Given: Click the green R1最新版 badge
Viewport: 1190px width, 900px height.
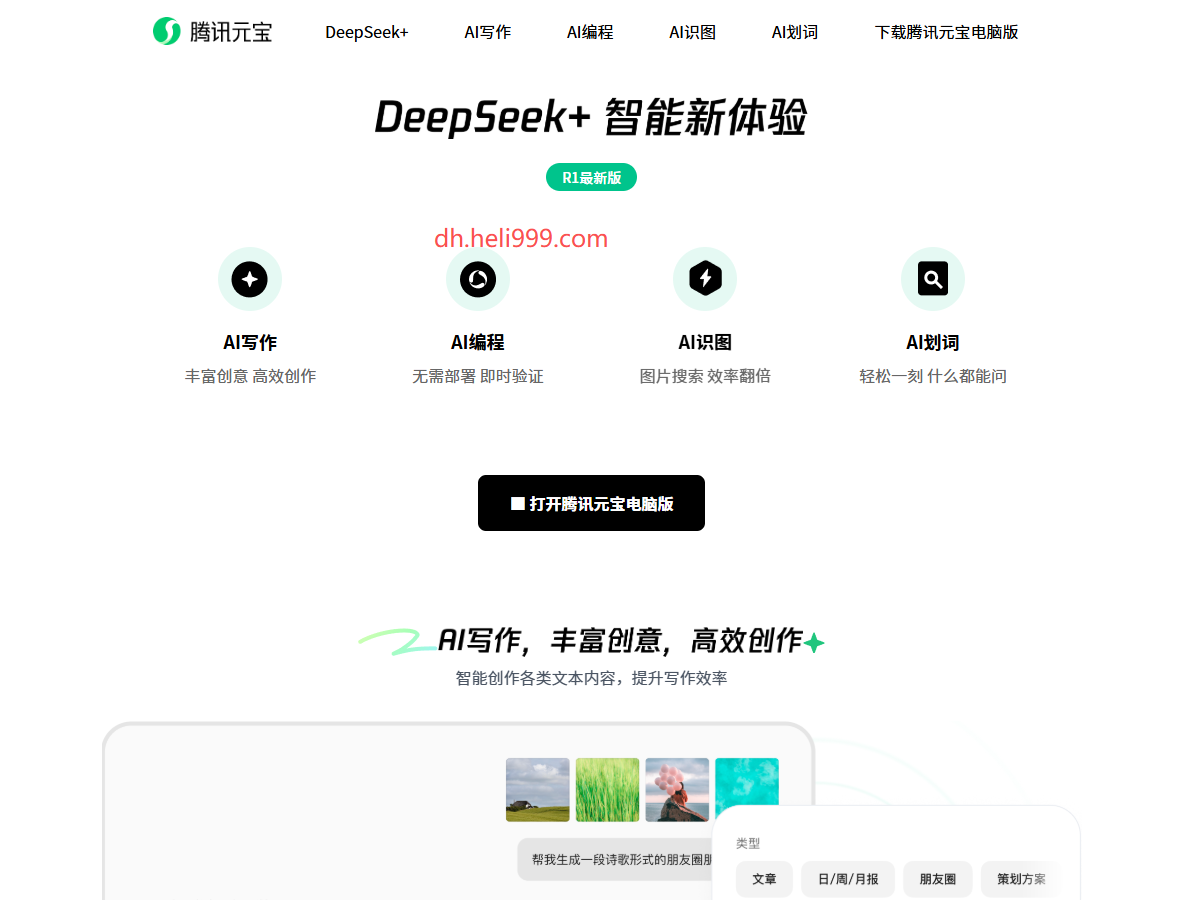Looking at the screenshot, I should tap(591, 178).
